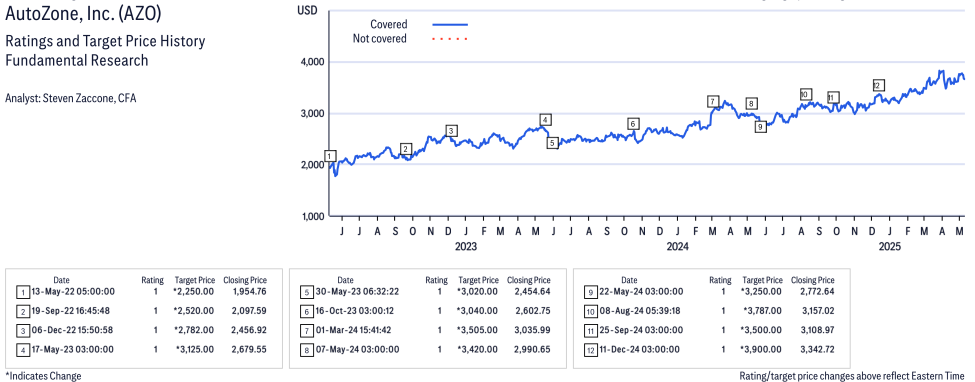Click date cell '25-Sep-24 03:00:00'
The height and width of the screenshot is (382, 975).
(641, 330)
